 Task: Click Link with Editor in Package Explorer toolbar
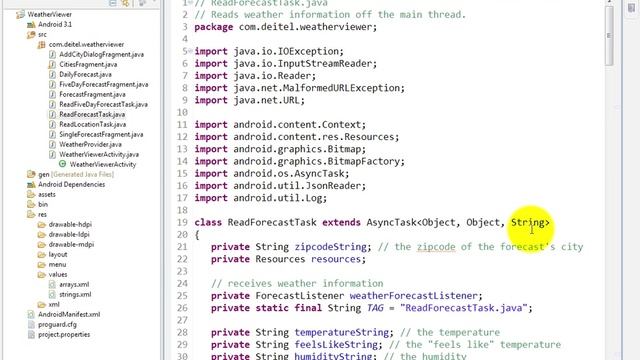[x=126, y=2]
